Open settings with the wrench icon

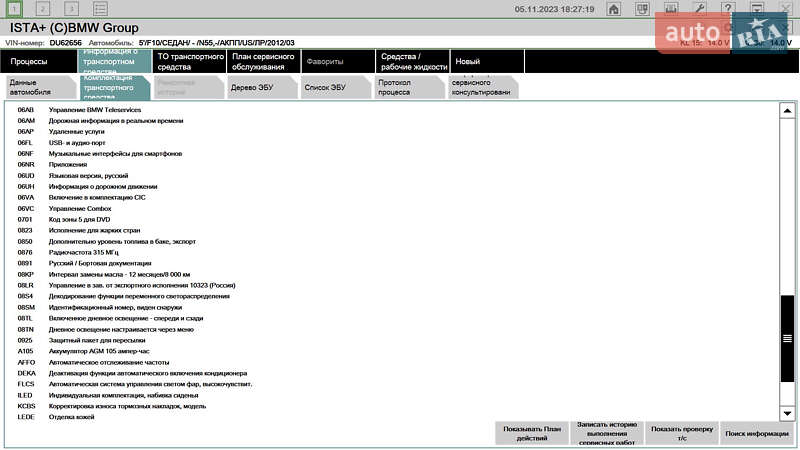click(x=700, y=9)
